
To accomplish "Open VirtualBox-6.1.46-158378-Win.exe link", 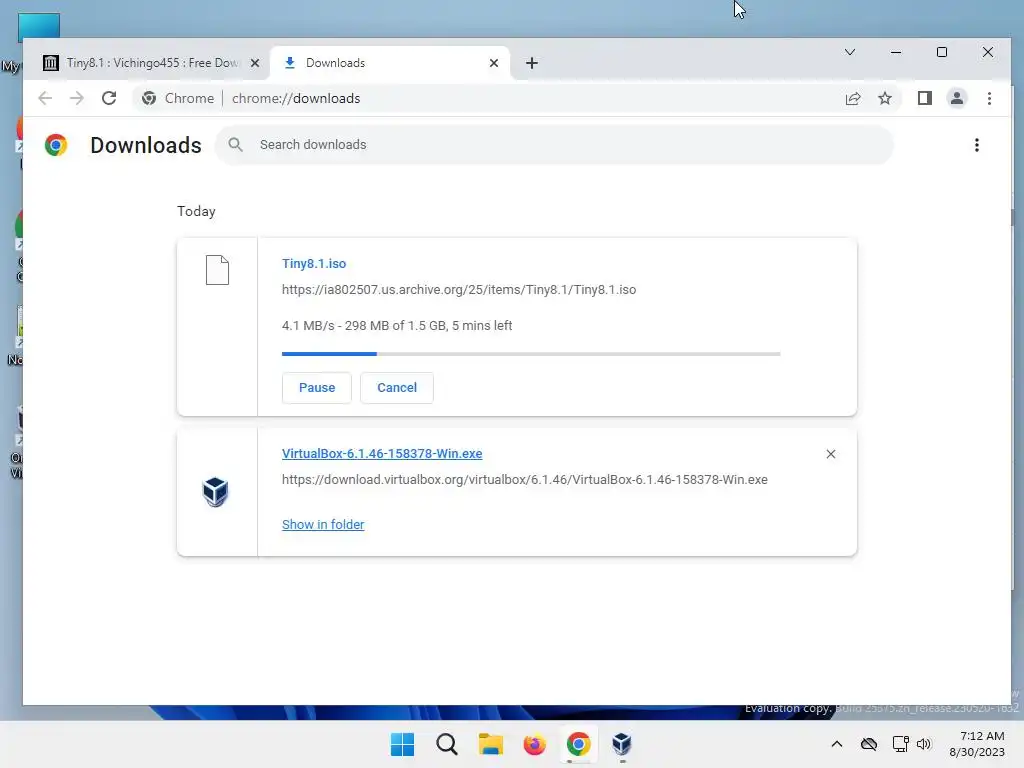I will [382, 454].
